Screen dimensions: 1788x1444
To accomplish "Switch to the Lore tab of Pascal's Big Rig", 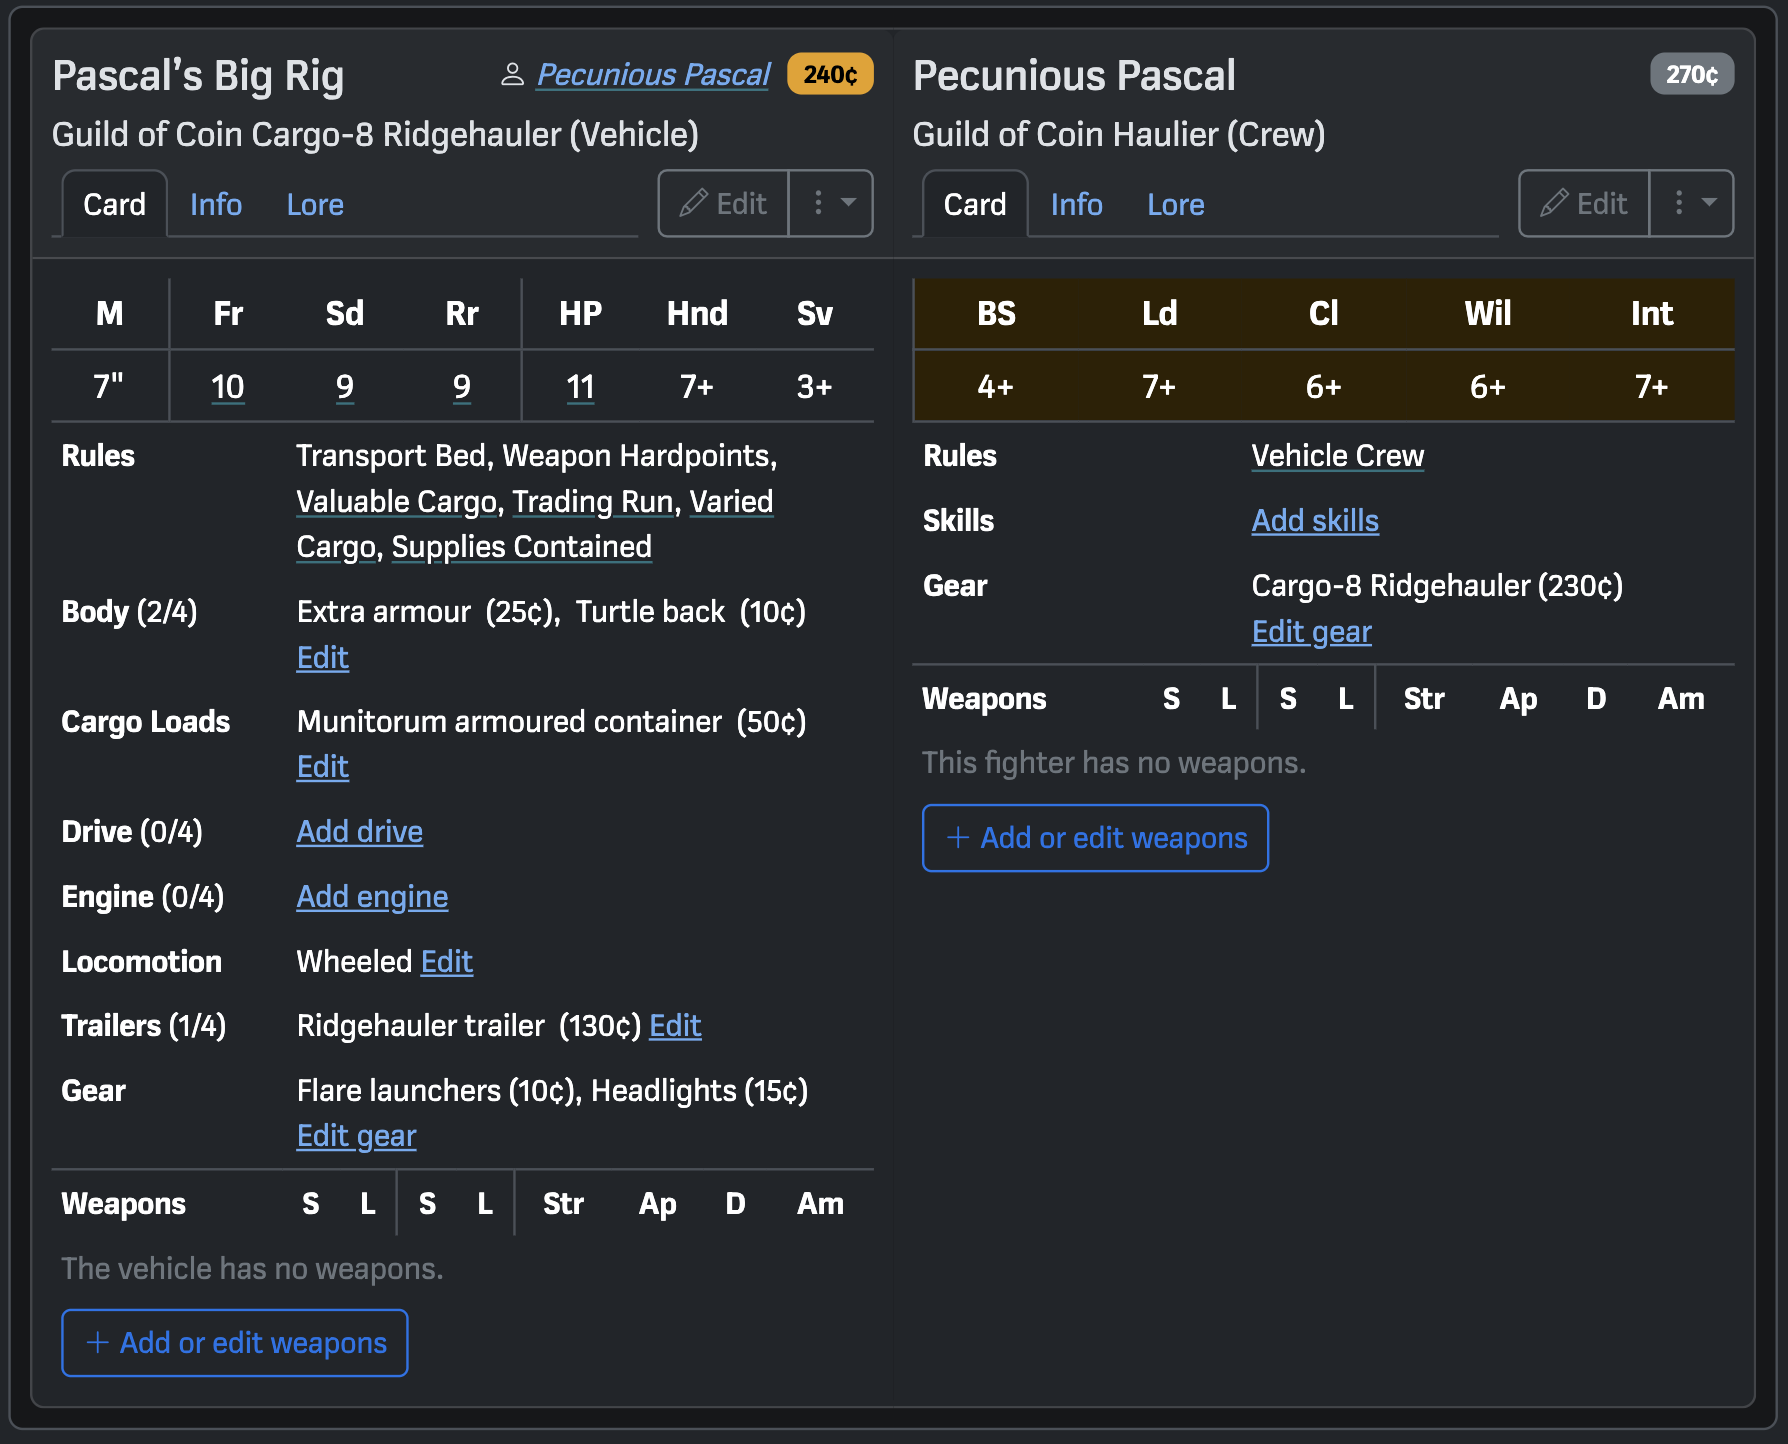I will (315, 205).
